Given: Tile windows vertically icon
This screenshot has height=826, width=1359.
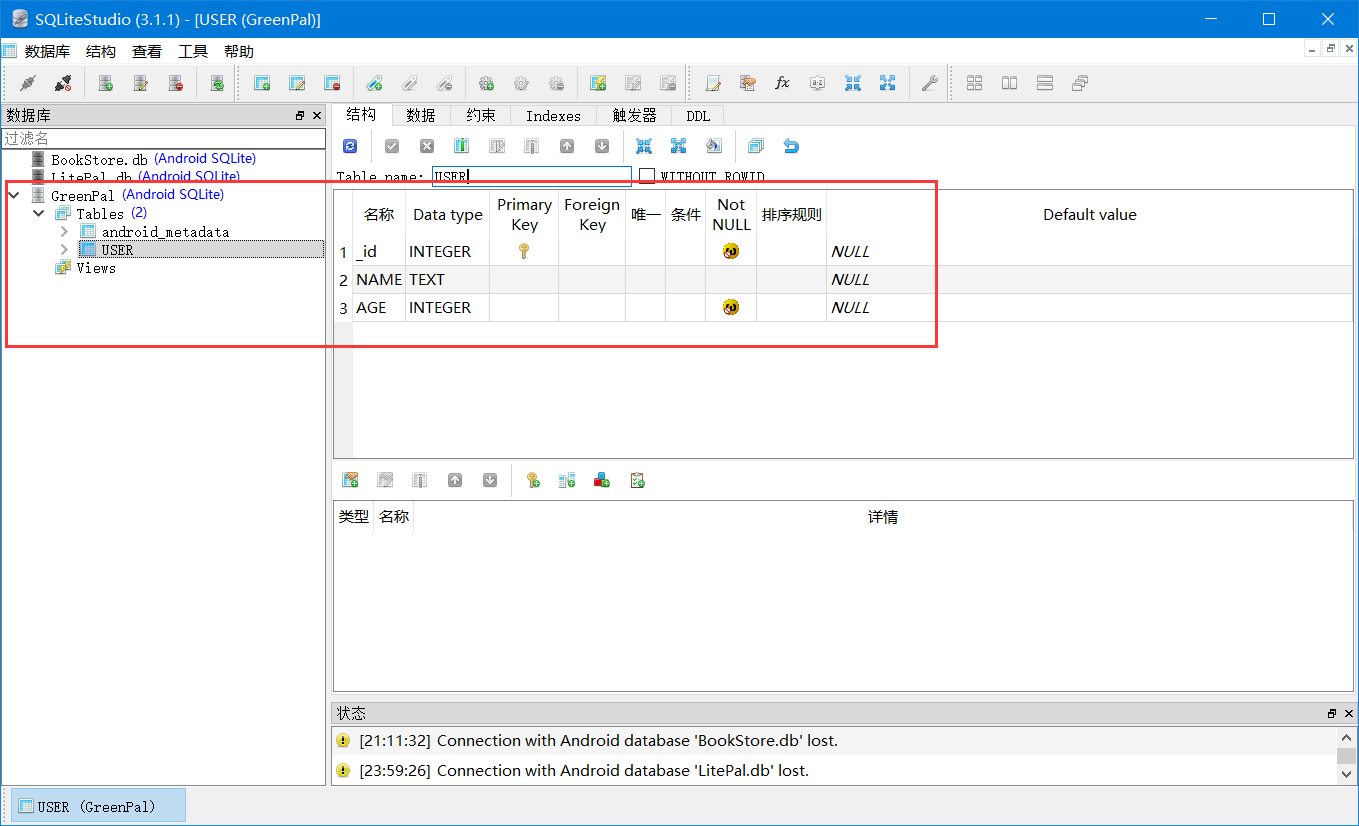Looking at the screenshot, I should [1045, 83].
